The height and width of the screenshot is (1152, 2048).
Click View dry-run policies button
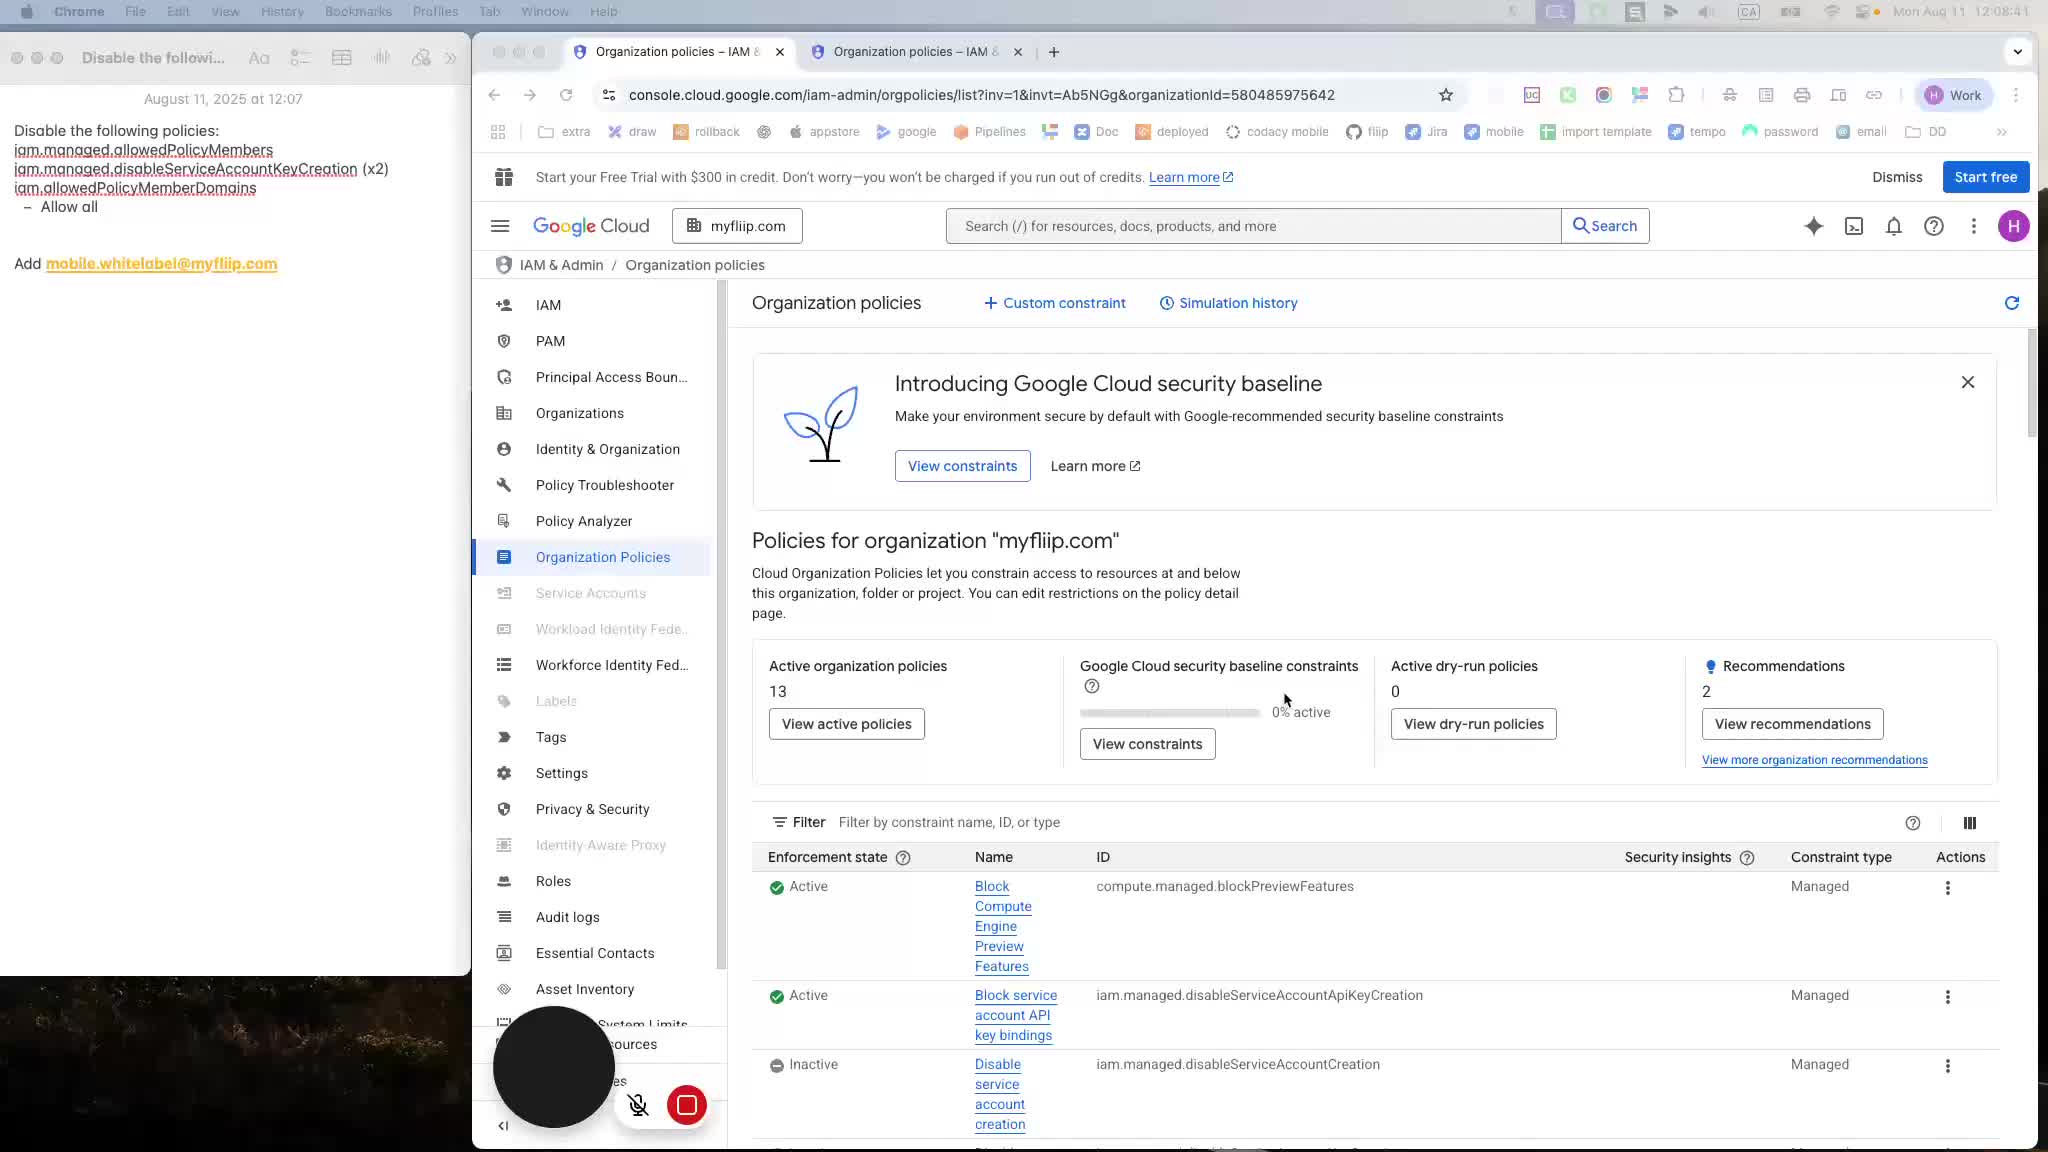tap(1473, 724)
